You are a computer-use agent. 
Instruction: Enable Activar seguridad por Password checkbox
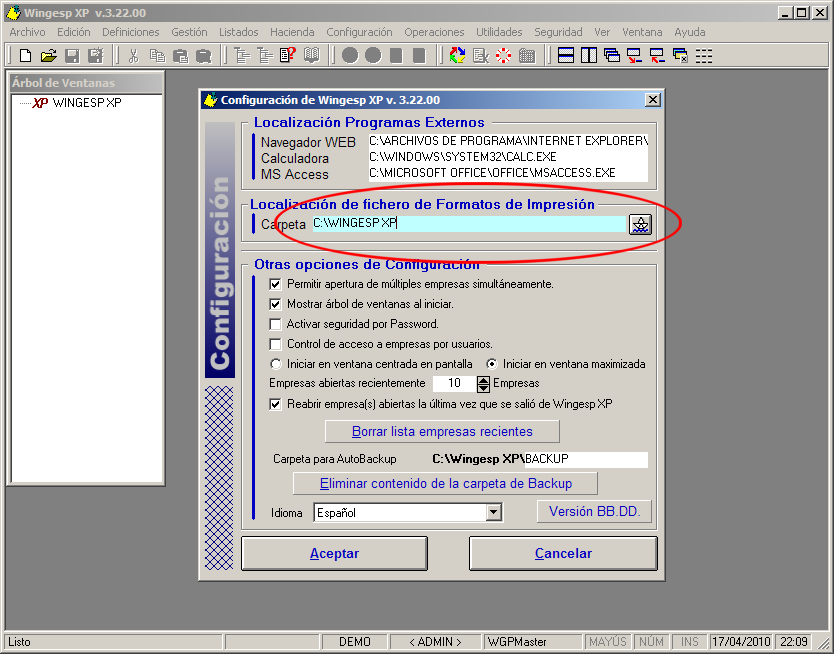(x=276, y=324)
